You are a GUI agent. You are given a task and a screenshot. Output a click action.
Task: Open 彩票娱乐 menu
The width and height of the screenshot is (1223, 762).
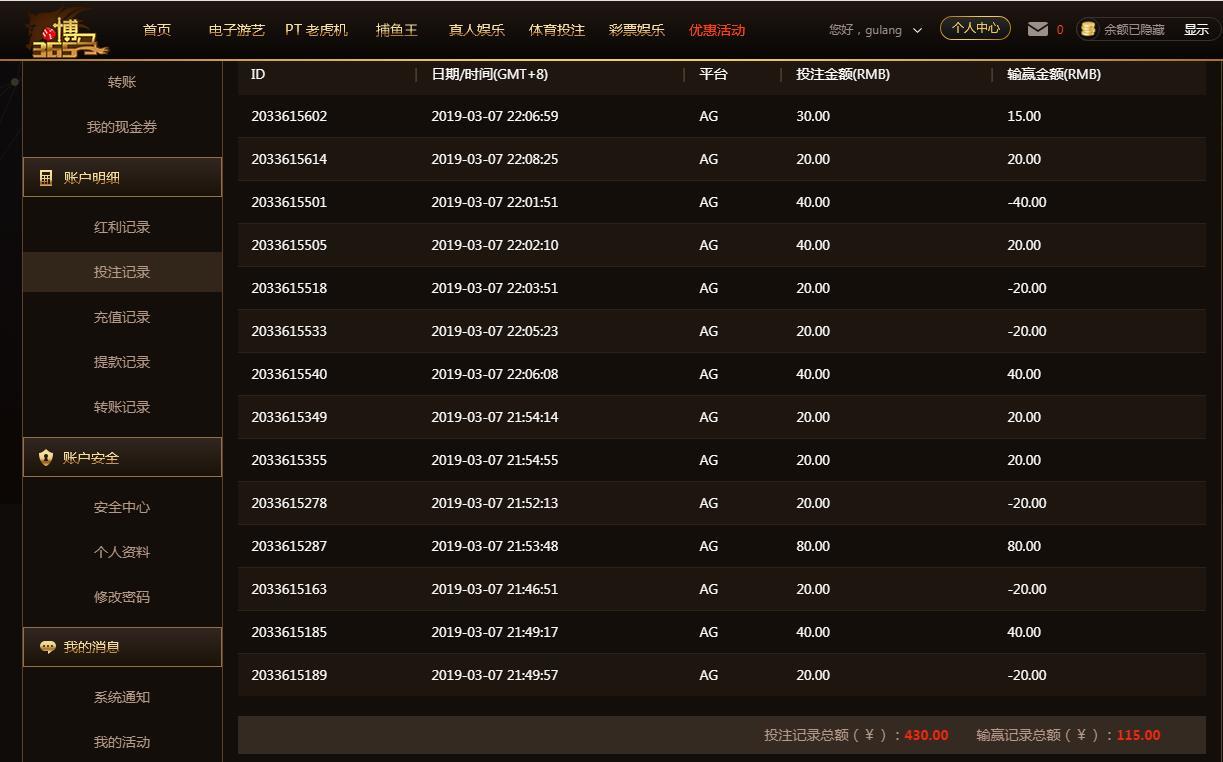[637, 30]
